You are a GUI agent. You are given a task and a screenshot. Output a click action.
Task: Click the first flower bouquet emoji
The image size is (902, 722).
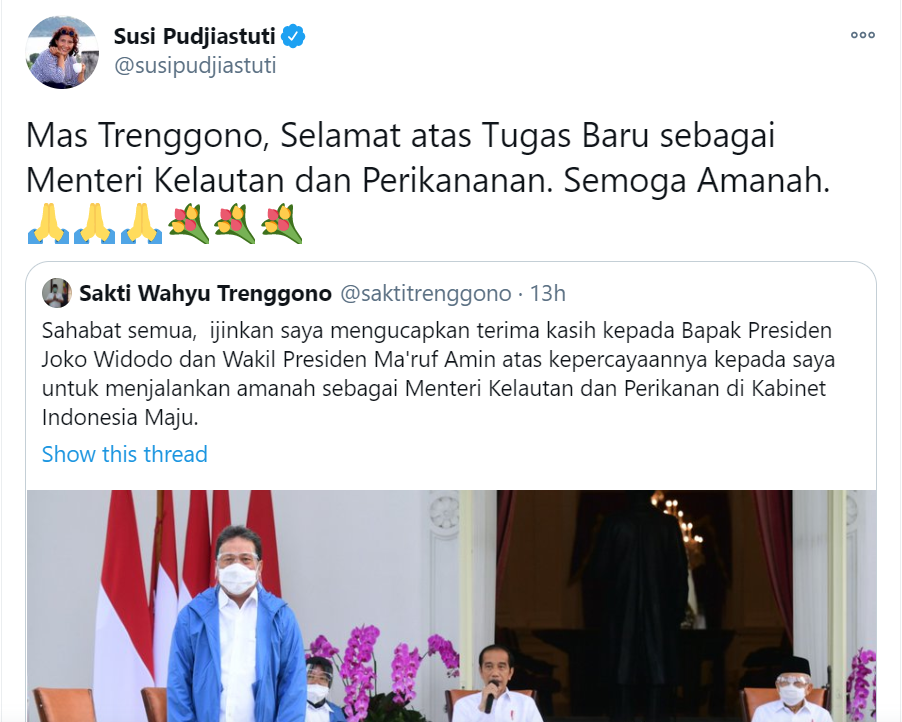[188, 223]
